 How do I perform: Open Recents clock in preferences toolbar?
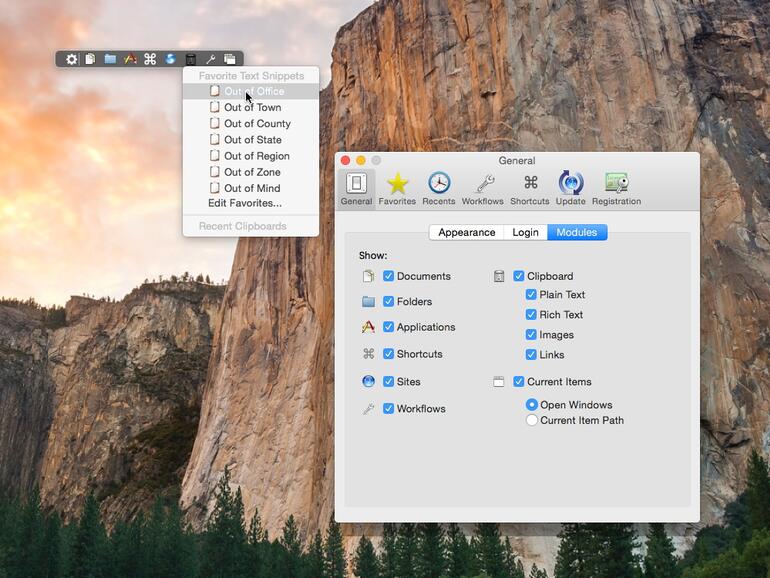tap(439, 187)
